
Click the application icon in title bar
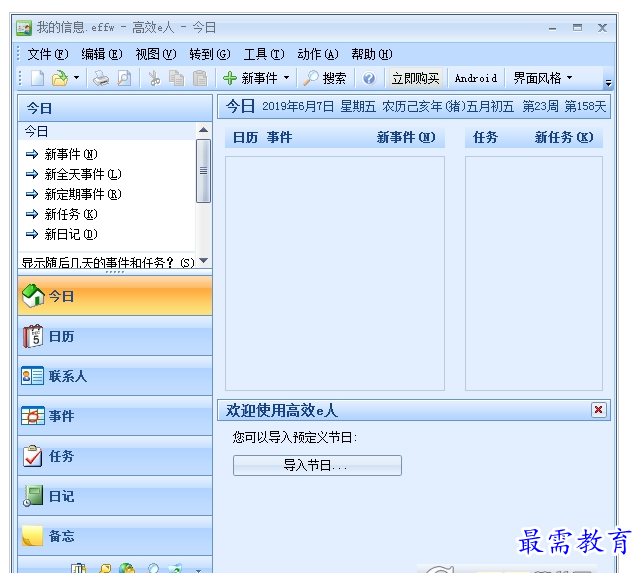coord(24,28)
